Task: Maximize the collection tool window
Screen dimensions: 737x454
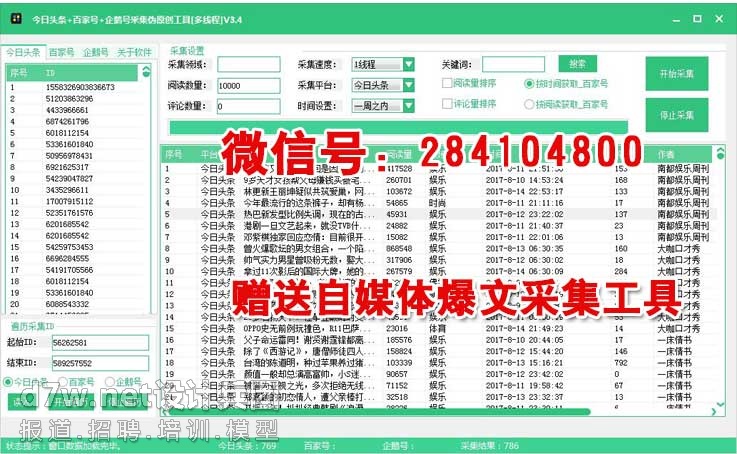Action: pos(697,19)
